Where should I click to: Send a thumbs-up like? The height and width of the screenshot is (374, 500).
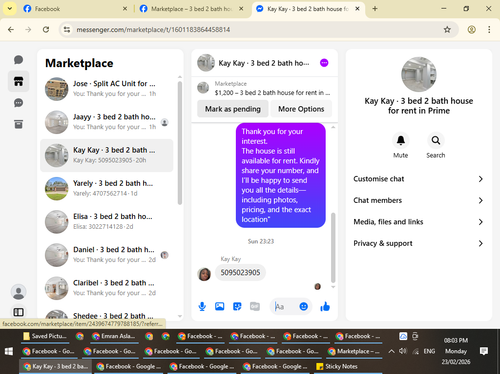click(325, 306)
